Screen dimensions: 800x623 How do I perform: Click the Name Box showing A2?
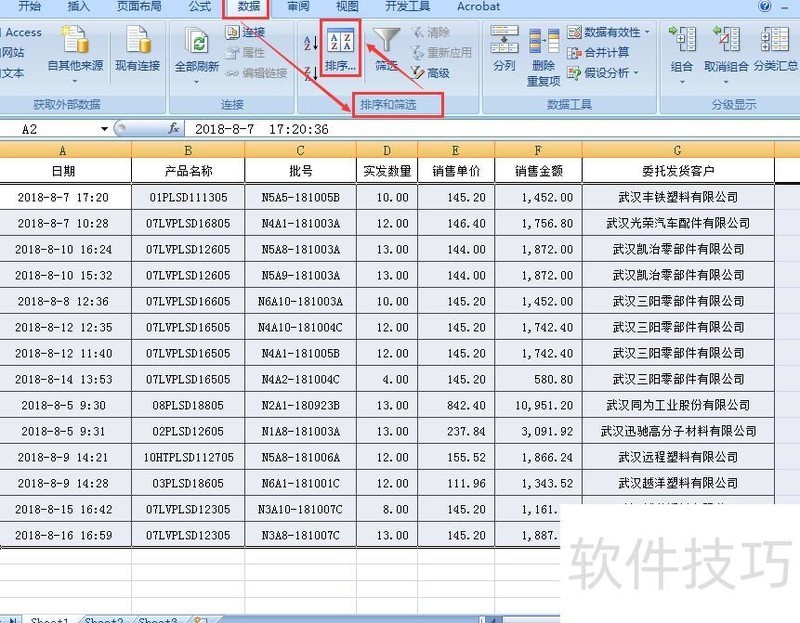(49, 129)
